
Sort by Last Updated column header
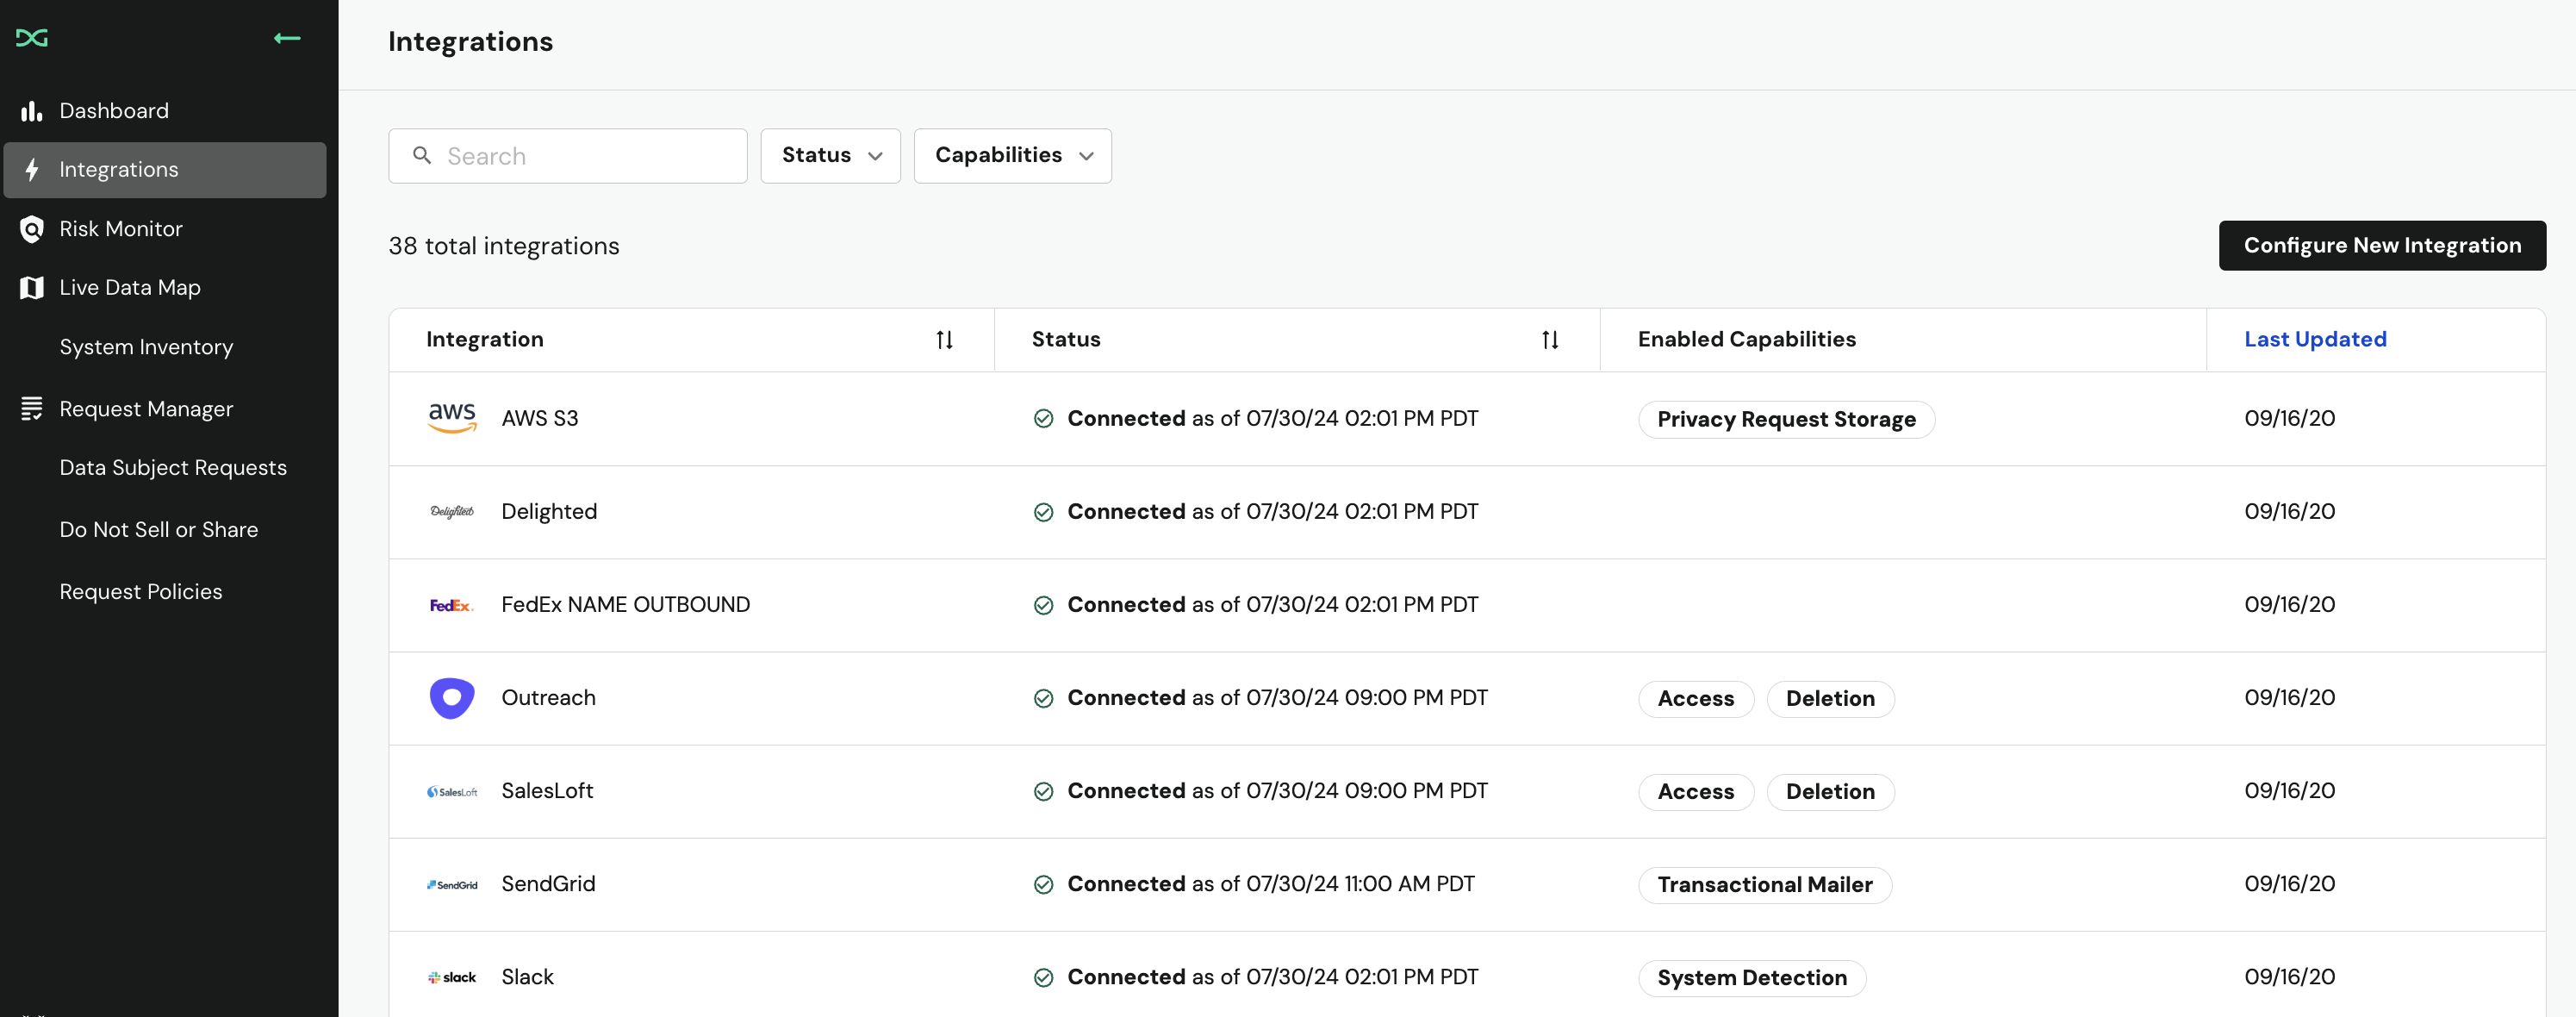[2315, 340]
